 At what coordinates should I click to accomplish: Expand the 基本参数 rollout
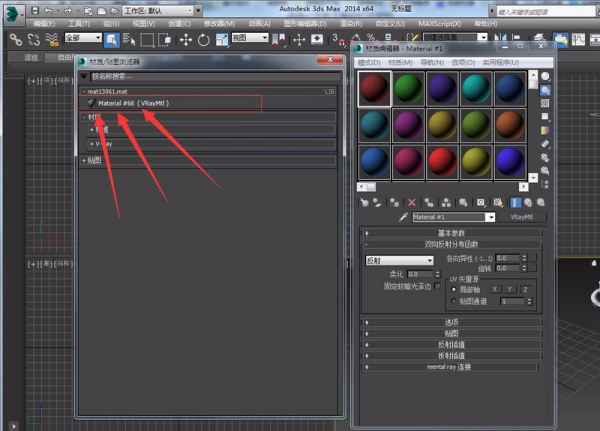click(x=452, y=233)
